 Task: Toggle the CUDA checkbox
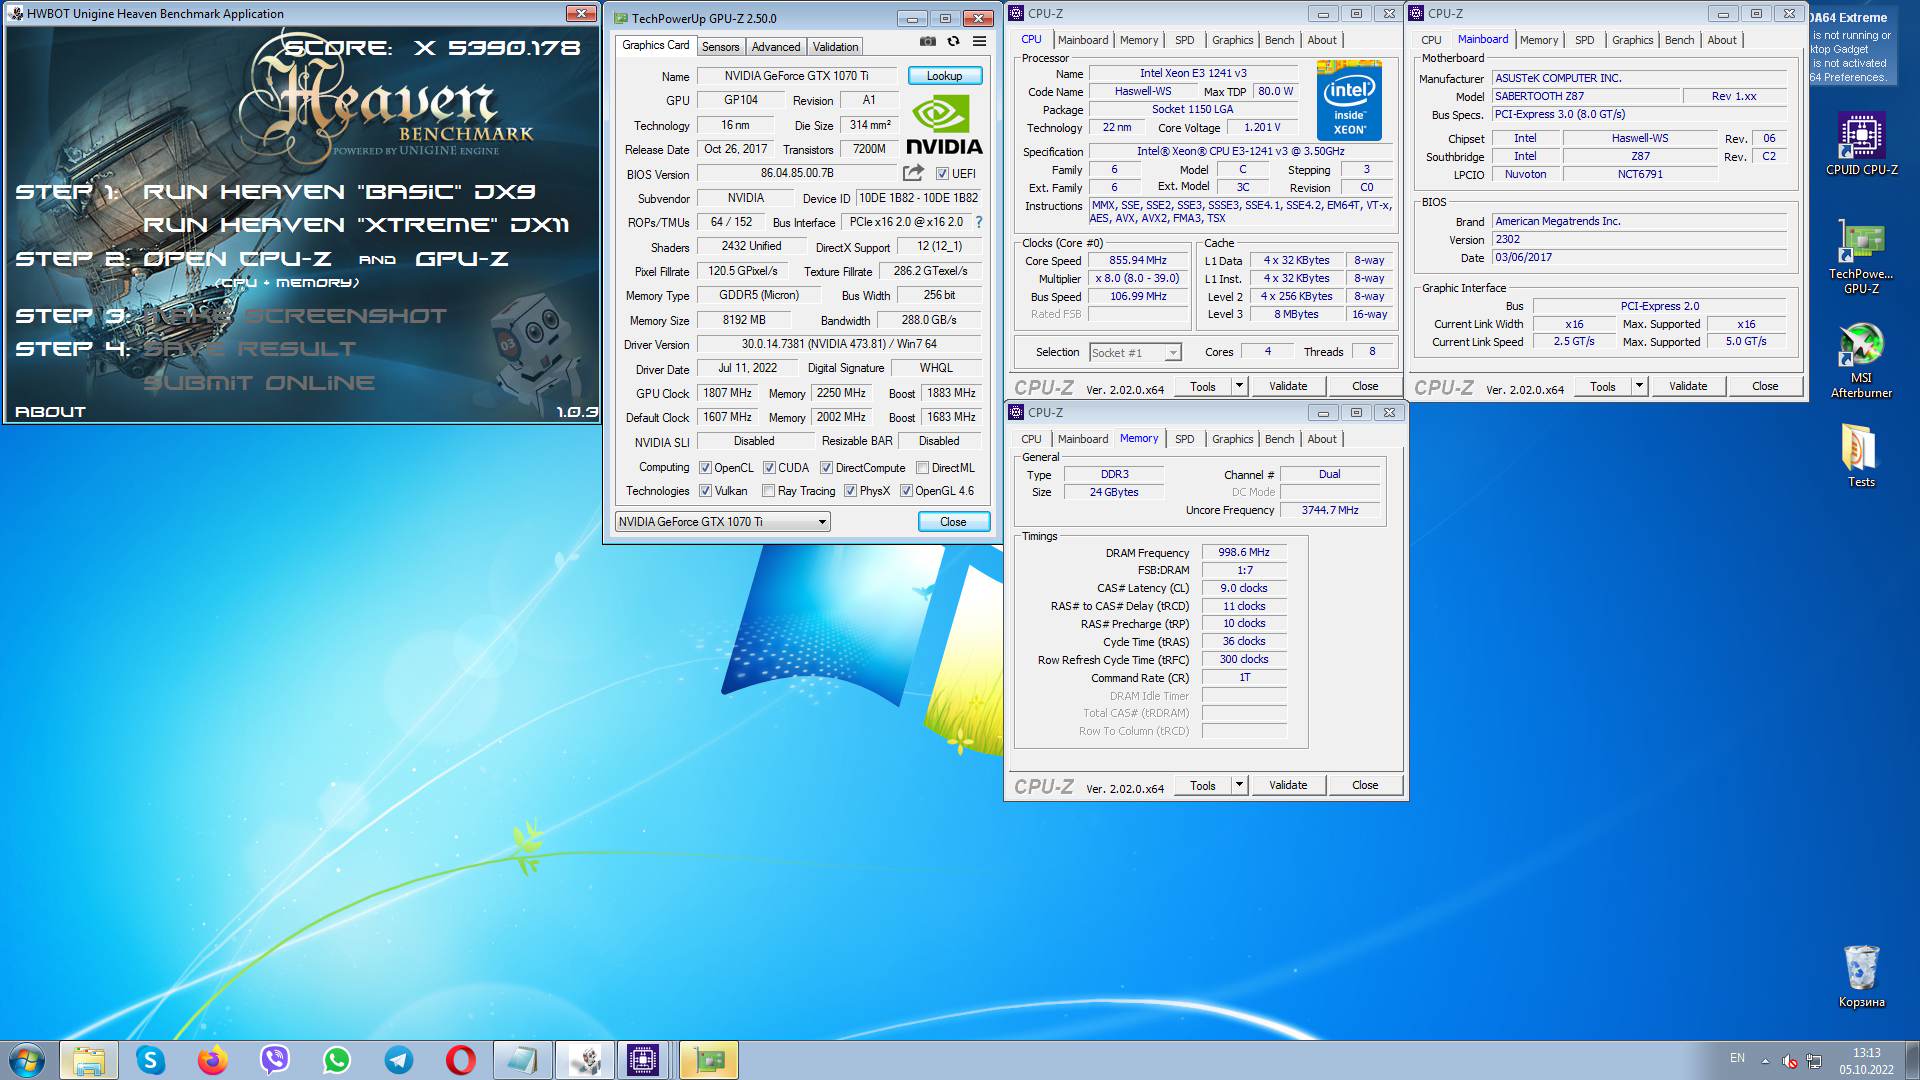(769, 468)
